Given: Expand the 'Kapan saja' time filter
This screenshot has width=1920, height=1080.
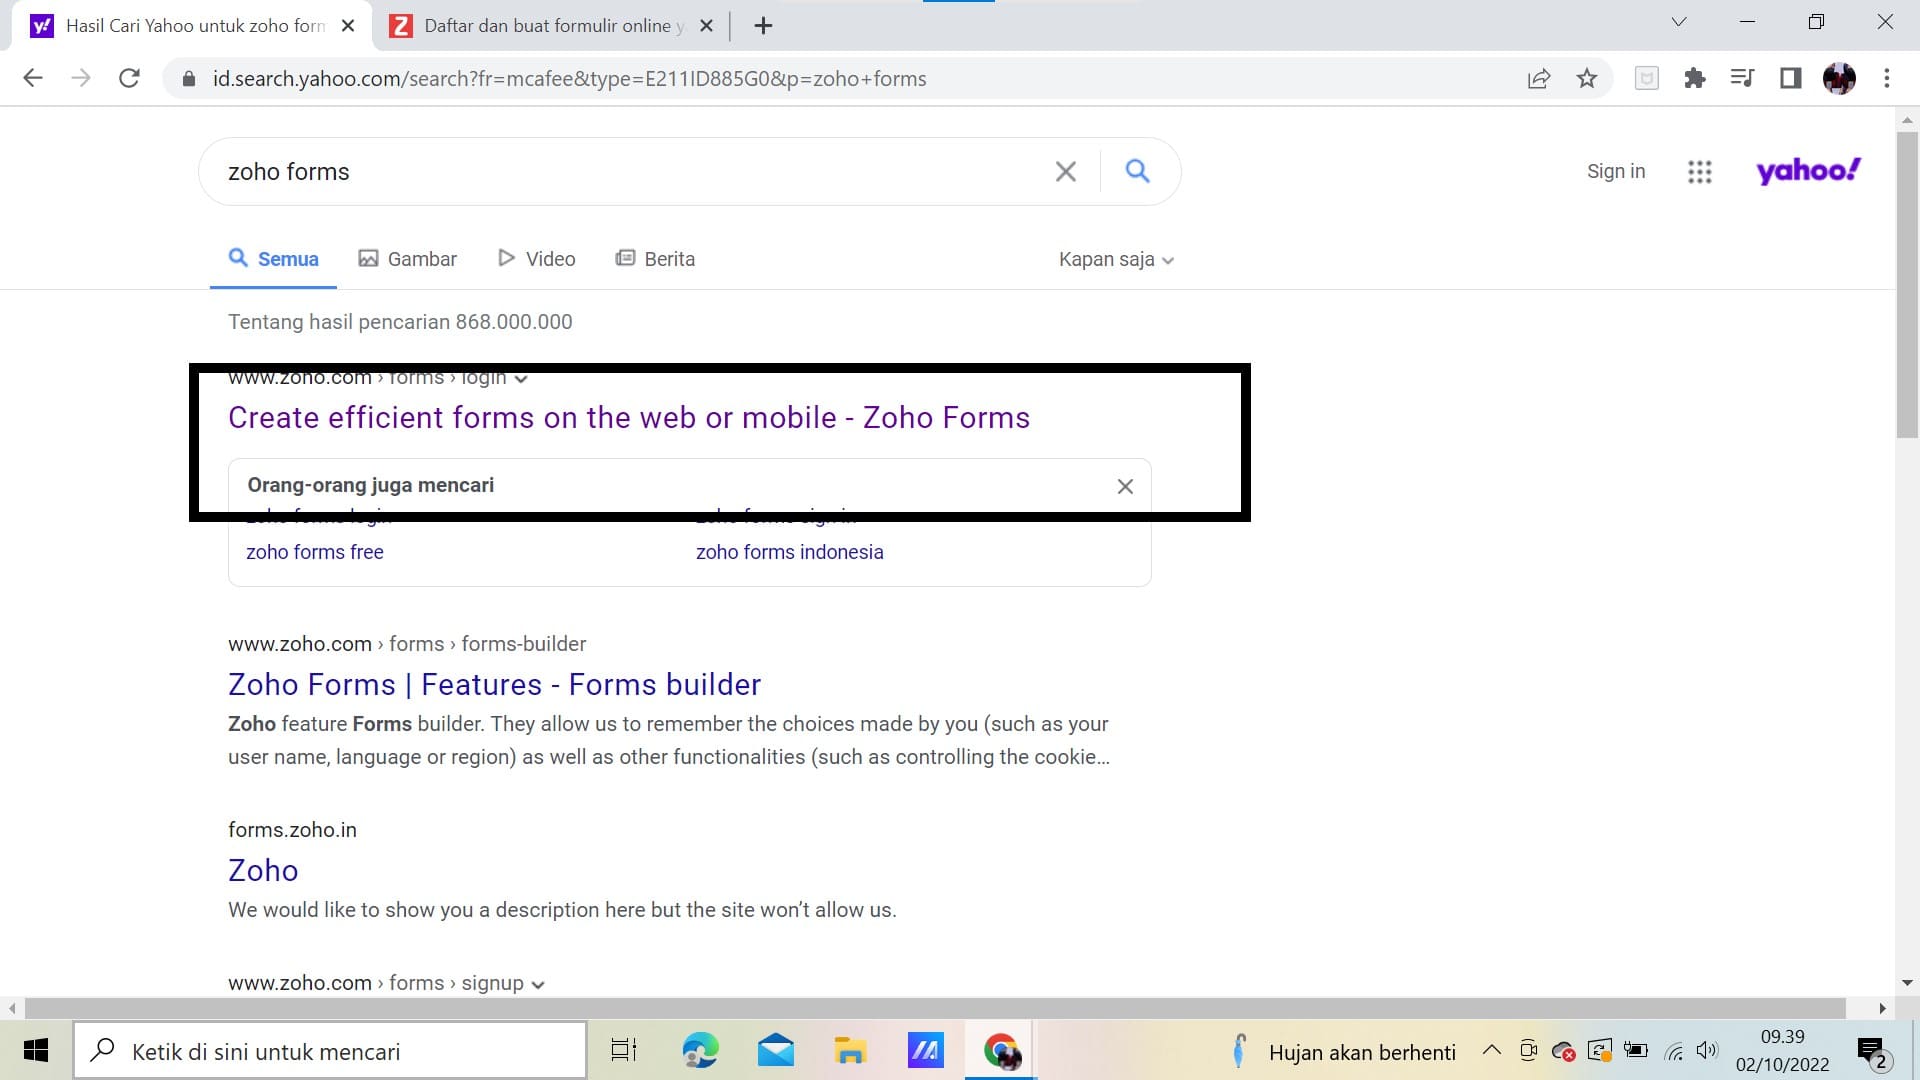Looking at the screenshot, I should click(x=1116, y=260).
